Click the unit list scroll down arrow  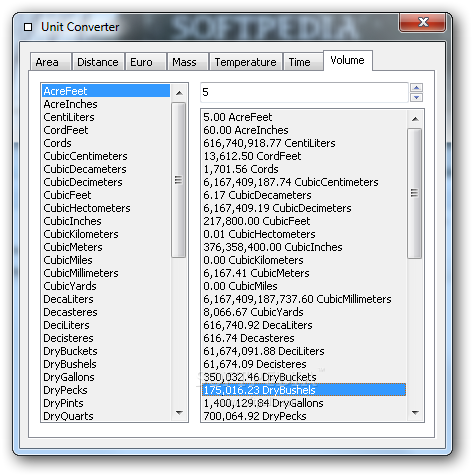[x=179, y=413]
